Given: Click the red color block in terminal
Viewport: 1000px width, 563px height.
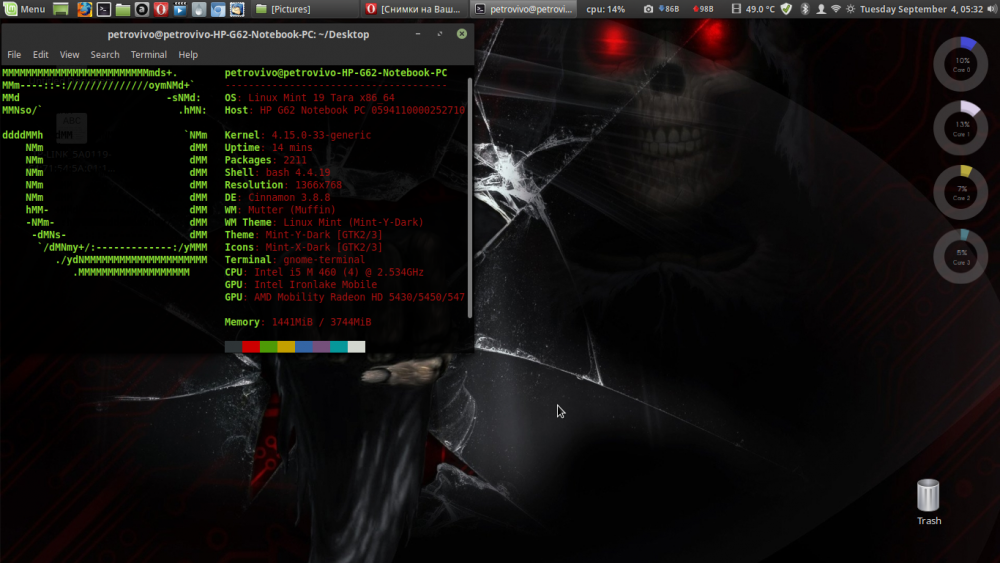Looking at the screenshot, I should [251, 347].
